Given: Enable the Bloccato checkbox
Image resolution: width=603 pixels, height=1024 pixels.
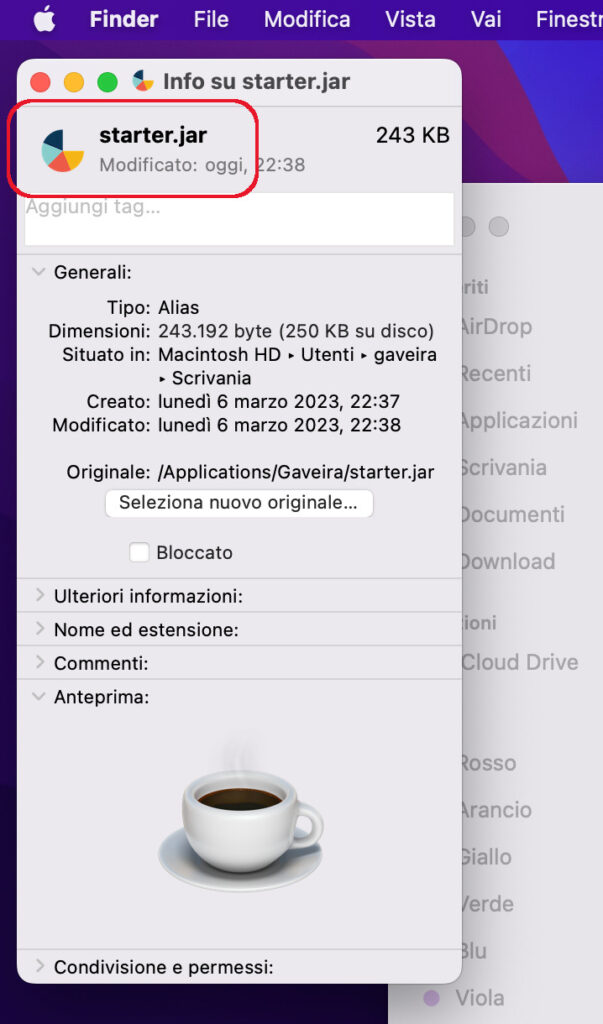Looking at the screenshot, I should (139, 552).
